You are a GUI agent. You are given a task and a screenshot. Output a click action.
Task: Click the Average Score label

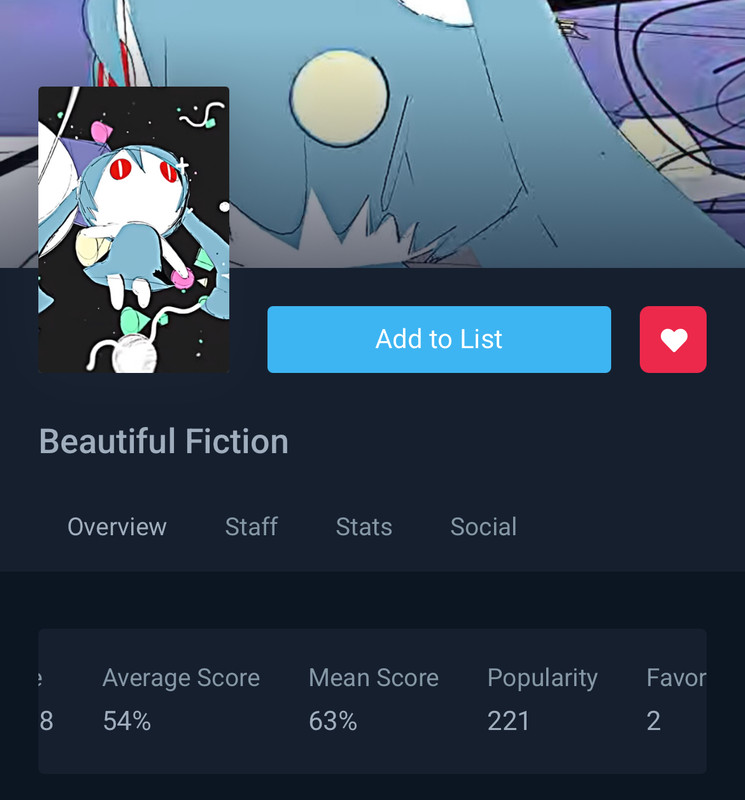pyautogui.click(x=181, y=678)
